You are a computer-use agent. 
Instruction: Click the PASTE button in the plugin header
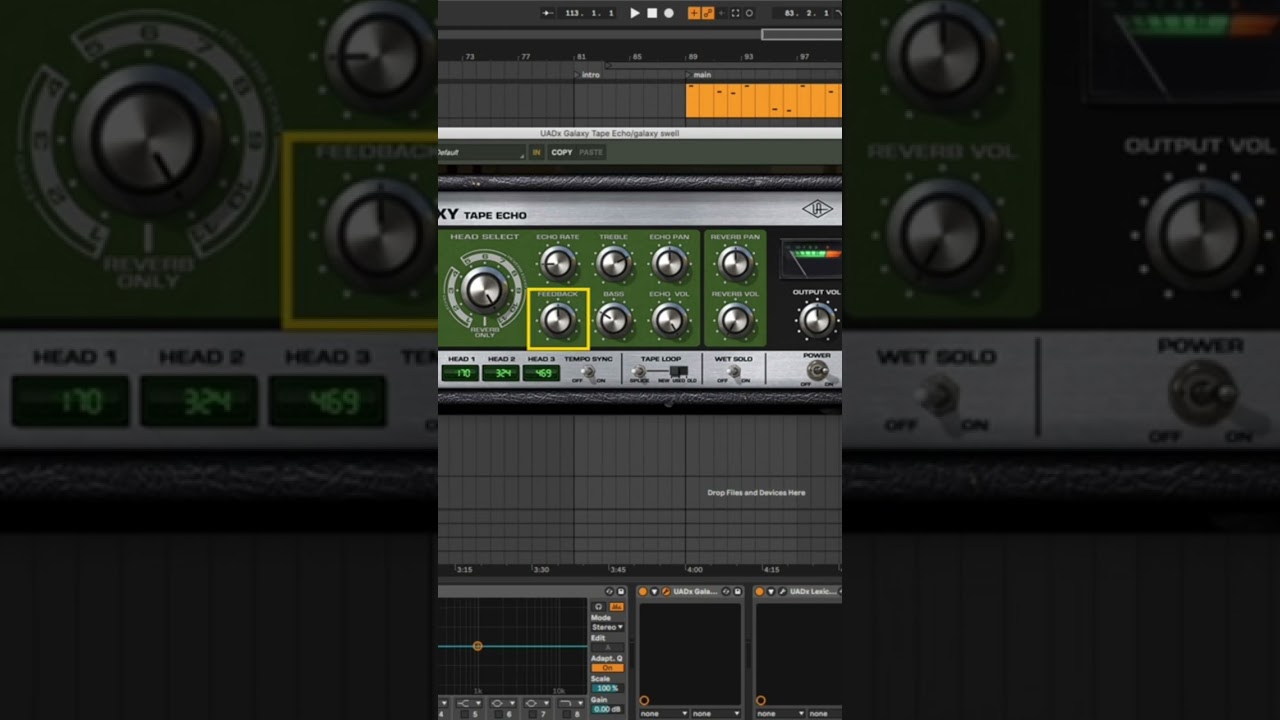tap(591, 152)
